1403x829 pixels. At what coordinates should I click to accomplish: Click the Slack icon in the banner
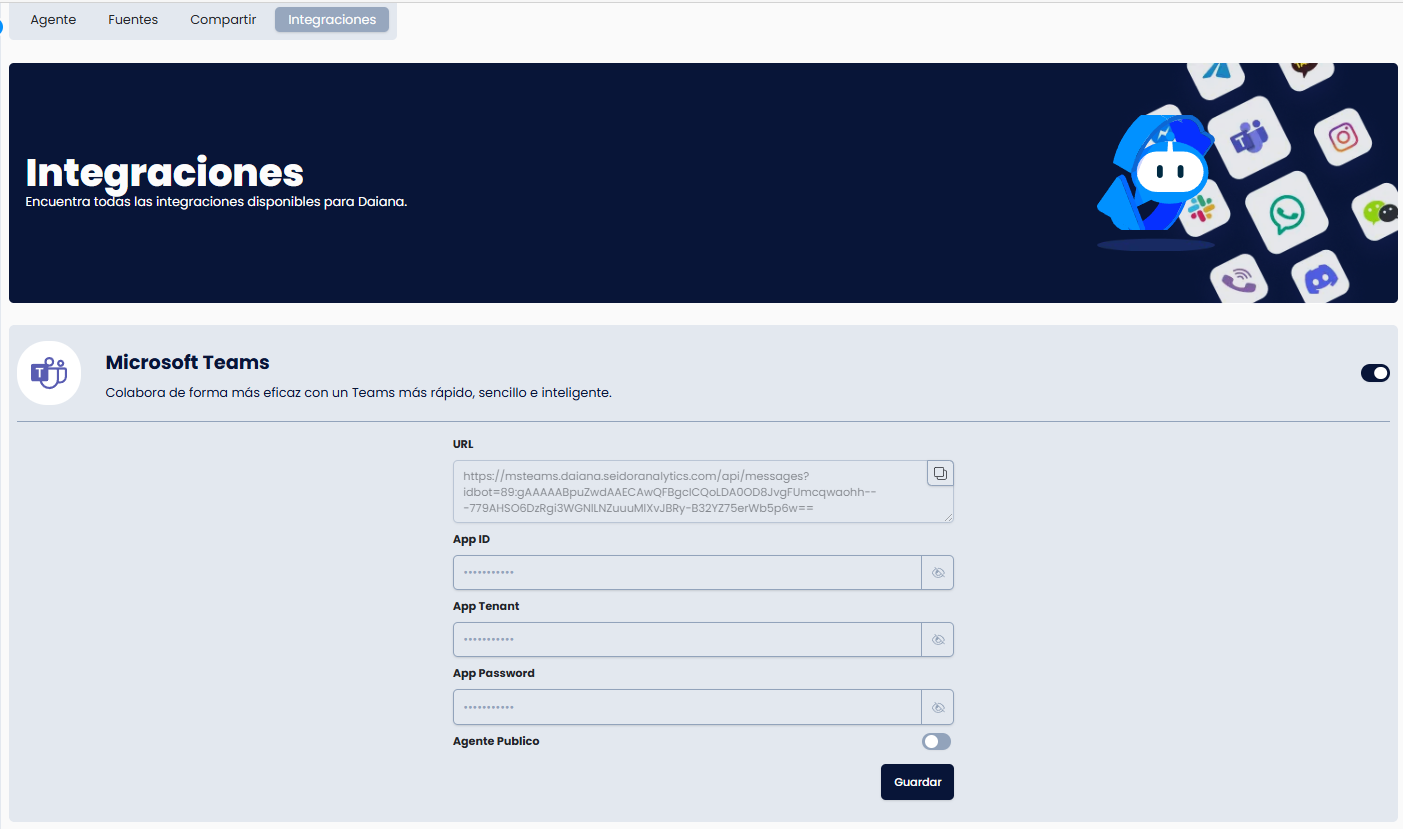pos(1199,209)
